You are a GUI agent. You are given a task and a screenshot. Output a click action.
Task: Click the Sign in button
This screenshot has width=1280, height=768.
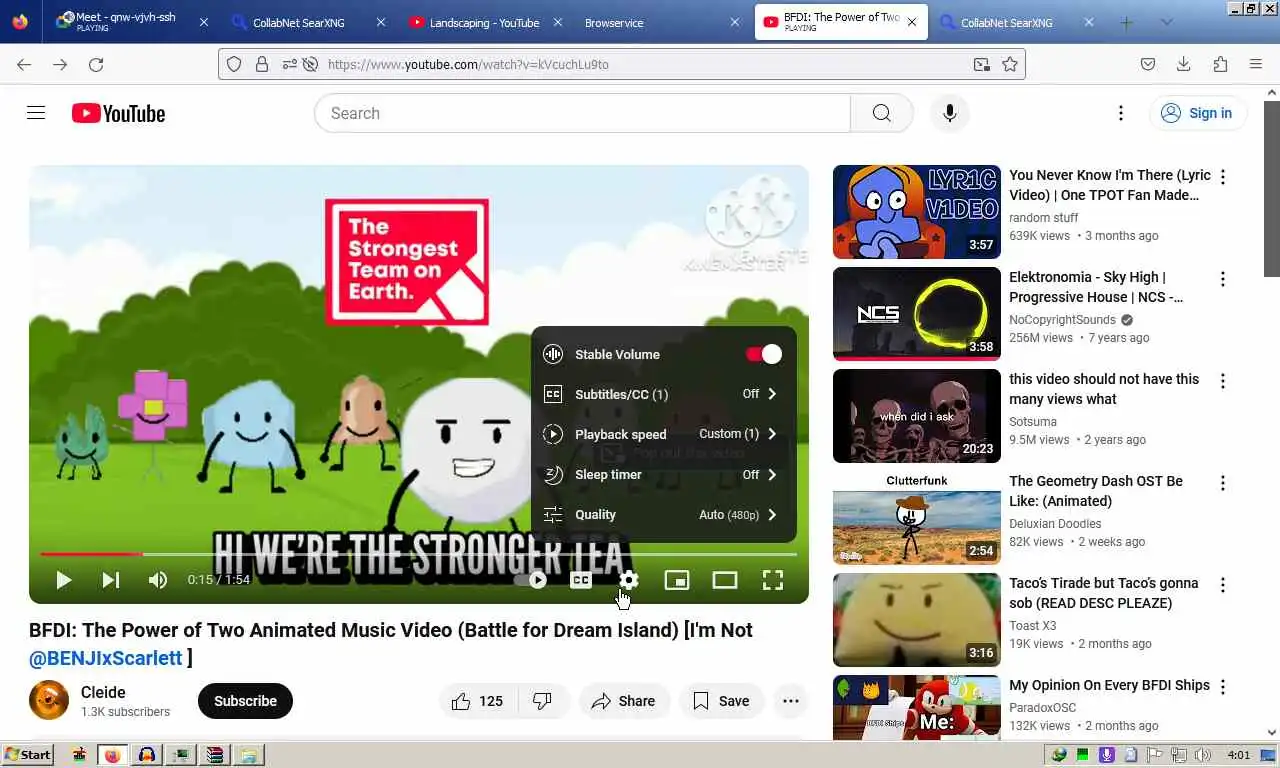click(x=1197, y=113)
